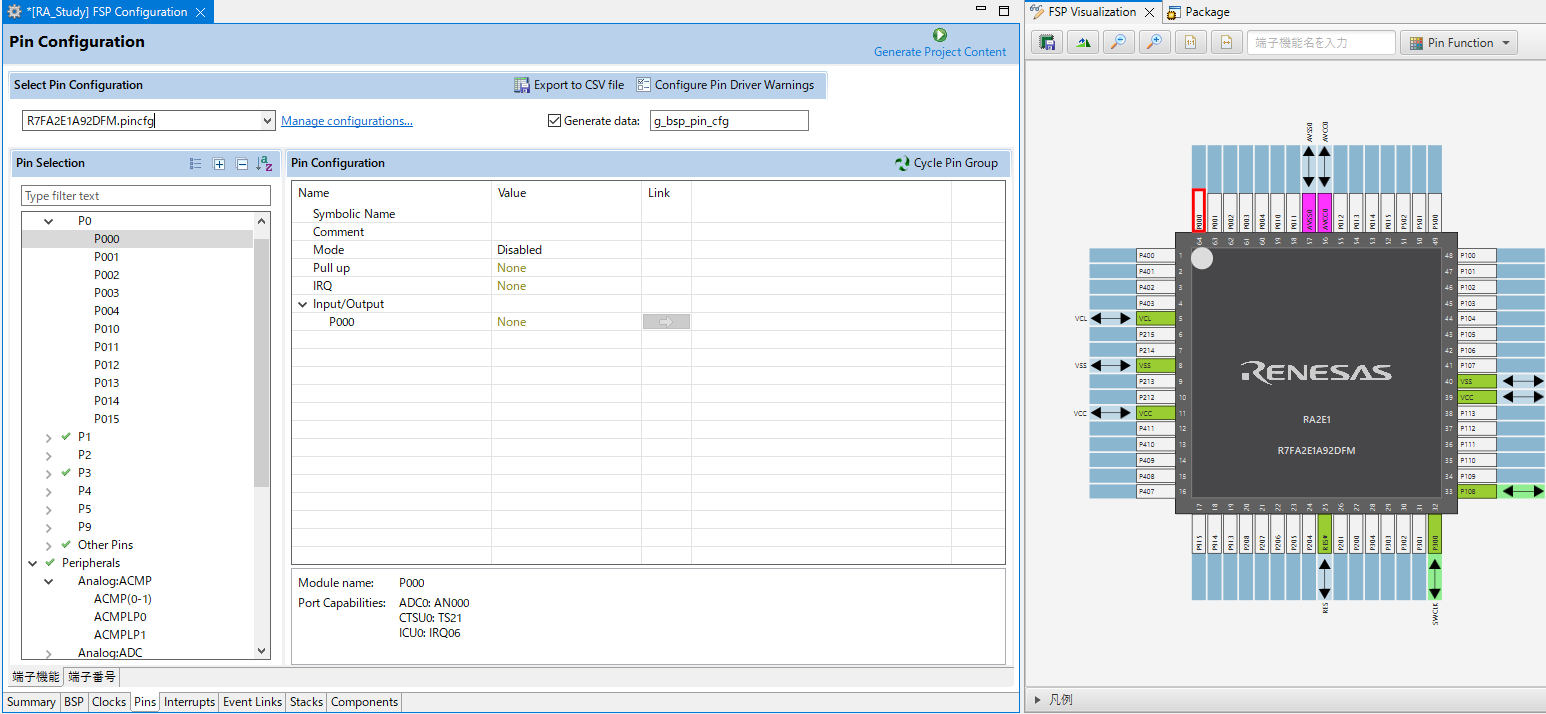Viewport: 1546px width, 714px height.
Task: Switch to the Clocks tab
Action: 109,702
